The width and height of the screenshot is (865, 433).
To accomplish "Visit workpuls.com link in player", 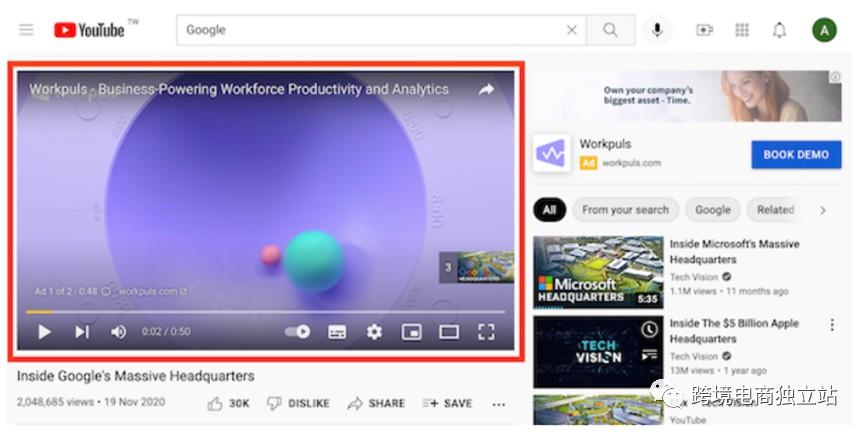I will tap(153, 291).
